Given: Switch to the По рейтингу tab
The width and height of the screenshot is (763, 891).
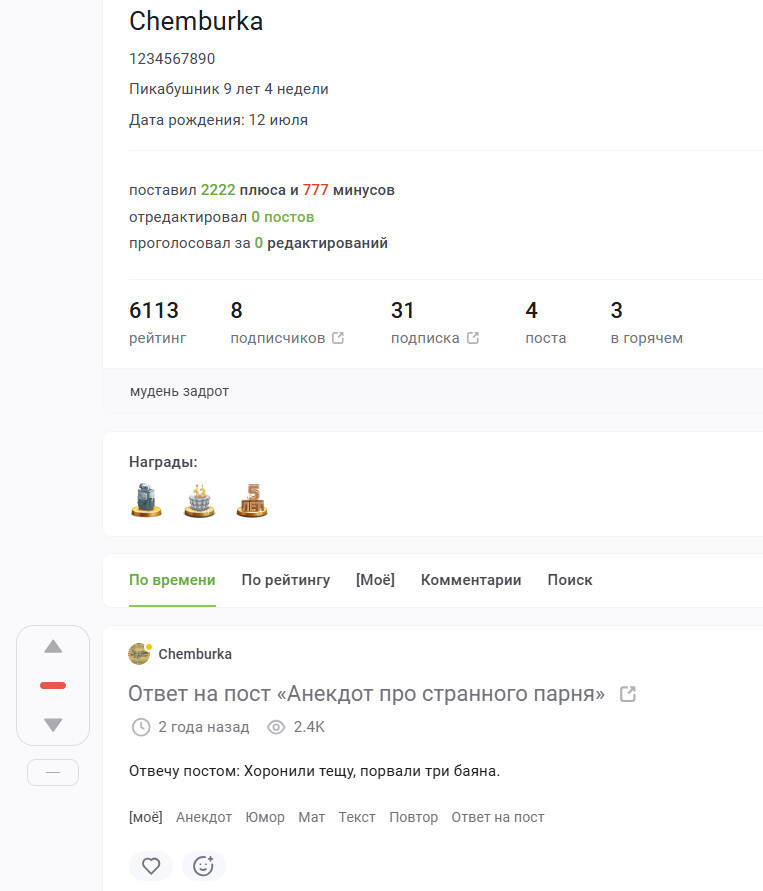Looking at the screenshot, I should 285,580.
